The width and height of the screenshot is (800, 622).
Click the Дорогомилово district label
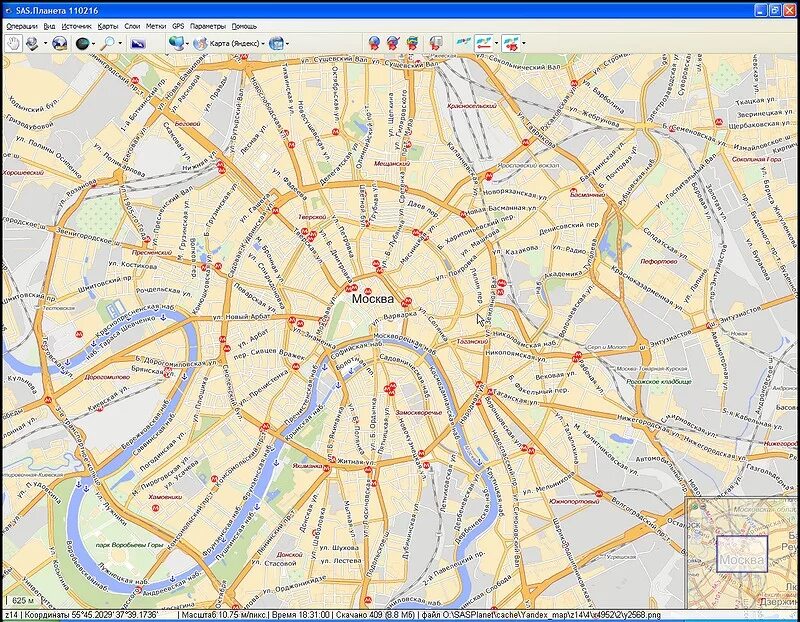coord(107,377)
